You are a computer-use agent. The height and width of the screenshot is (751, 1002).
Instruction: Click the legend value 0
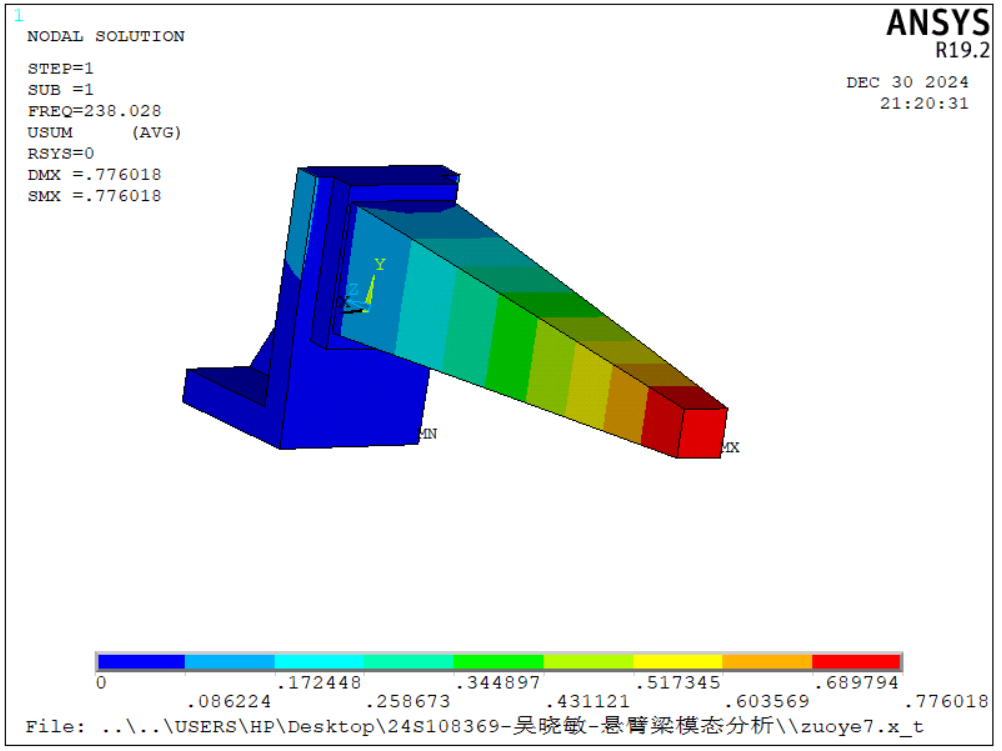coord(101,683)
